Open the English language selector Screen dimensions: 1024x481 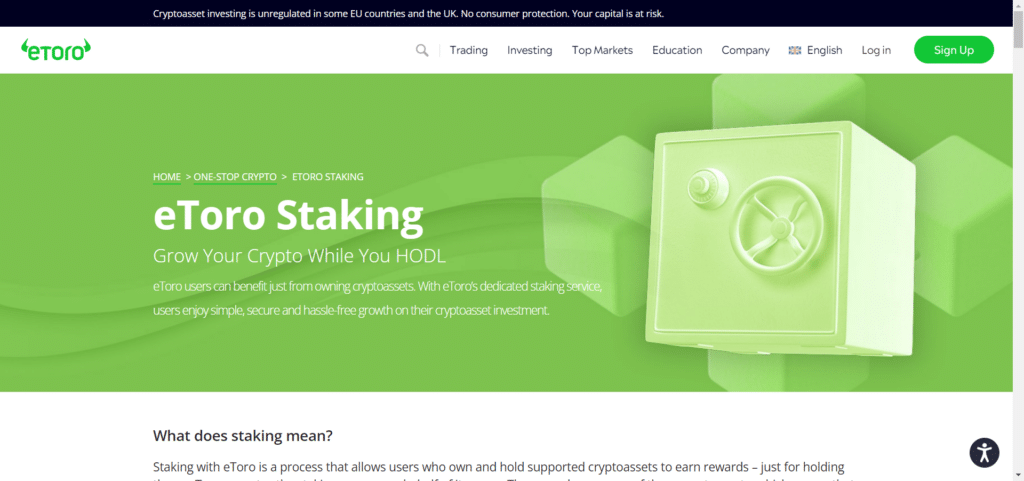[824, 50]
